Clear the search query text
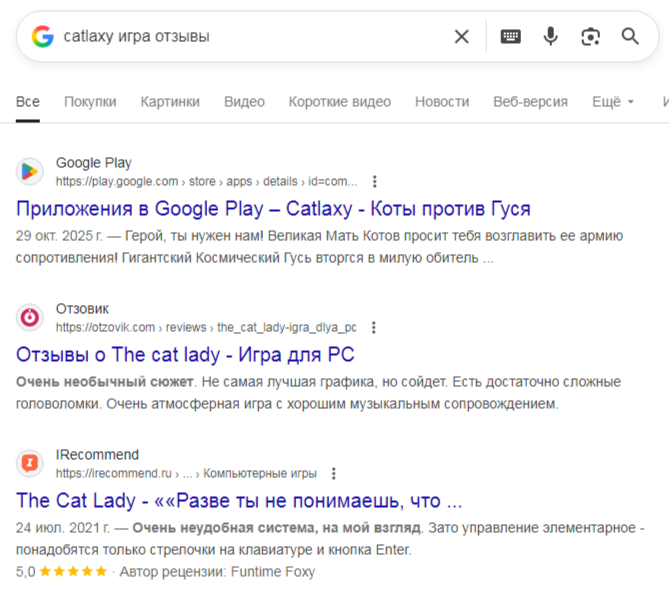Screen dimensions: 669x604 click(x=461, y=37)
